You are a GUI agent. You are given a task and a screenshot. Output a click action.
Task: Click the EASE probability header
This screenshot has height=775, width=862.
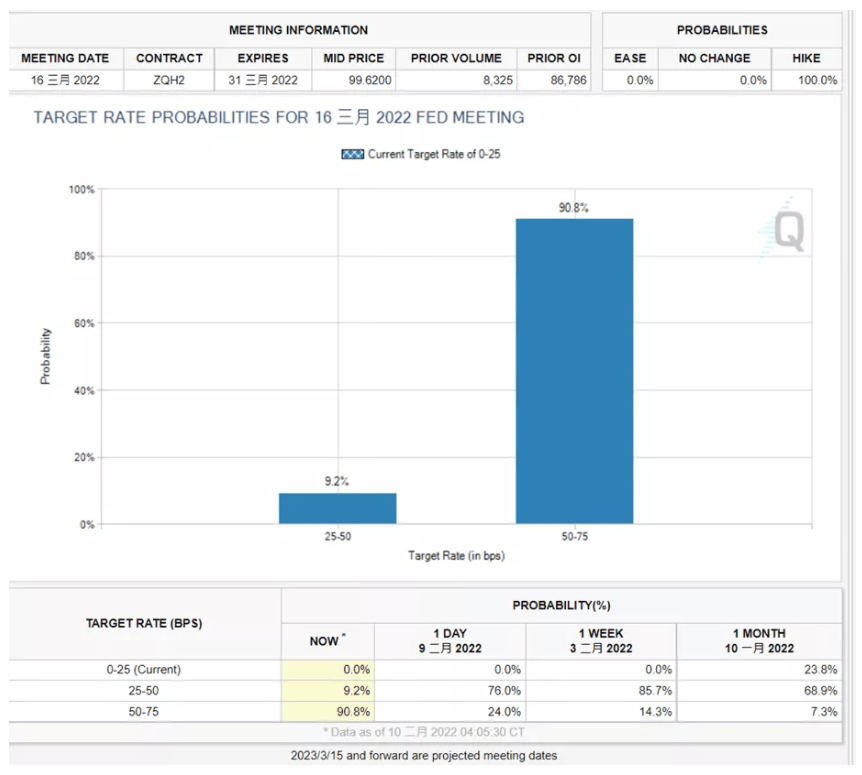(x=630, y=58)
